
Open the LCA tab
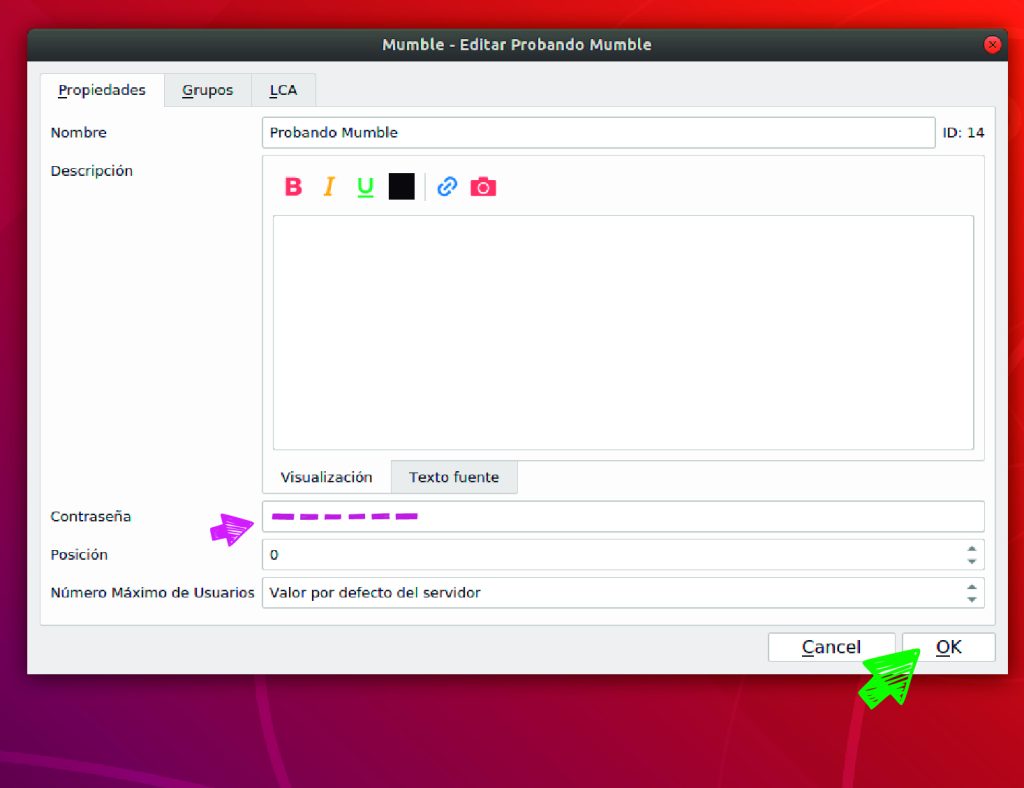(283, 90)
